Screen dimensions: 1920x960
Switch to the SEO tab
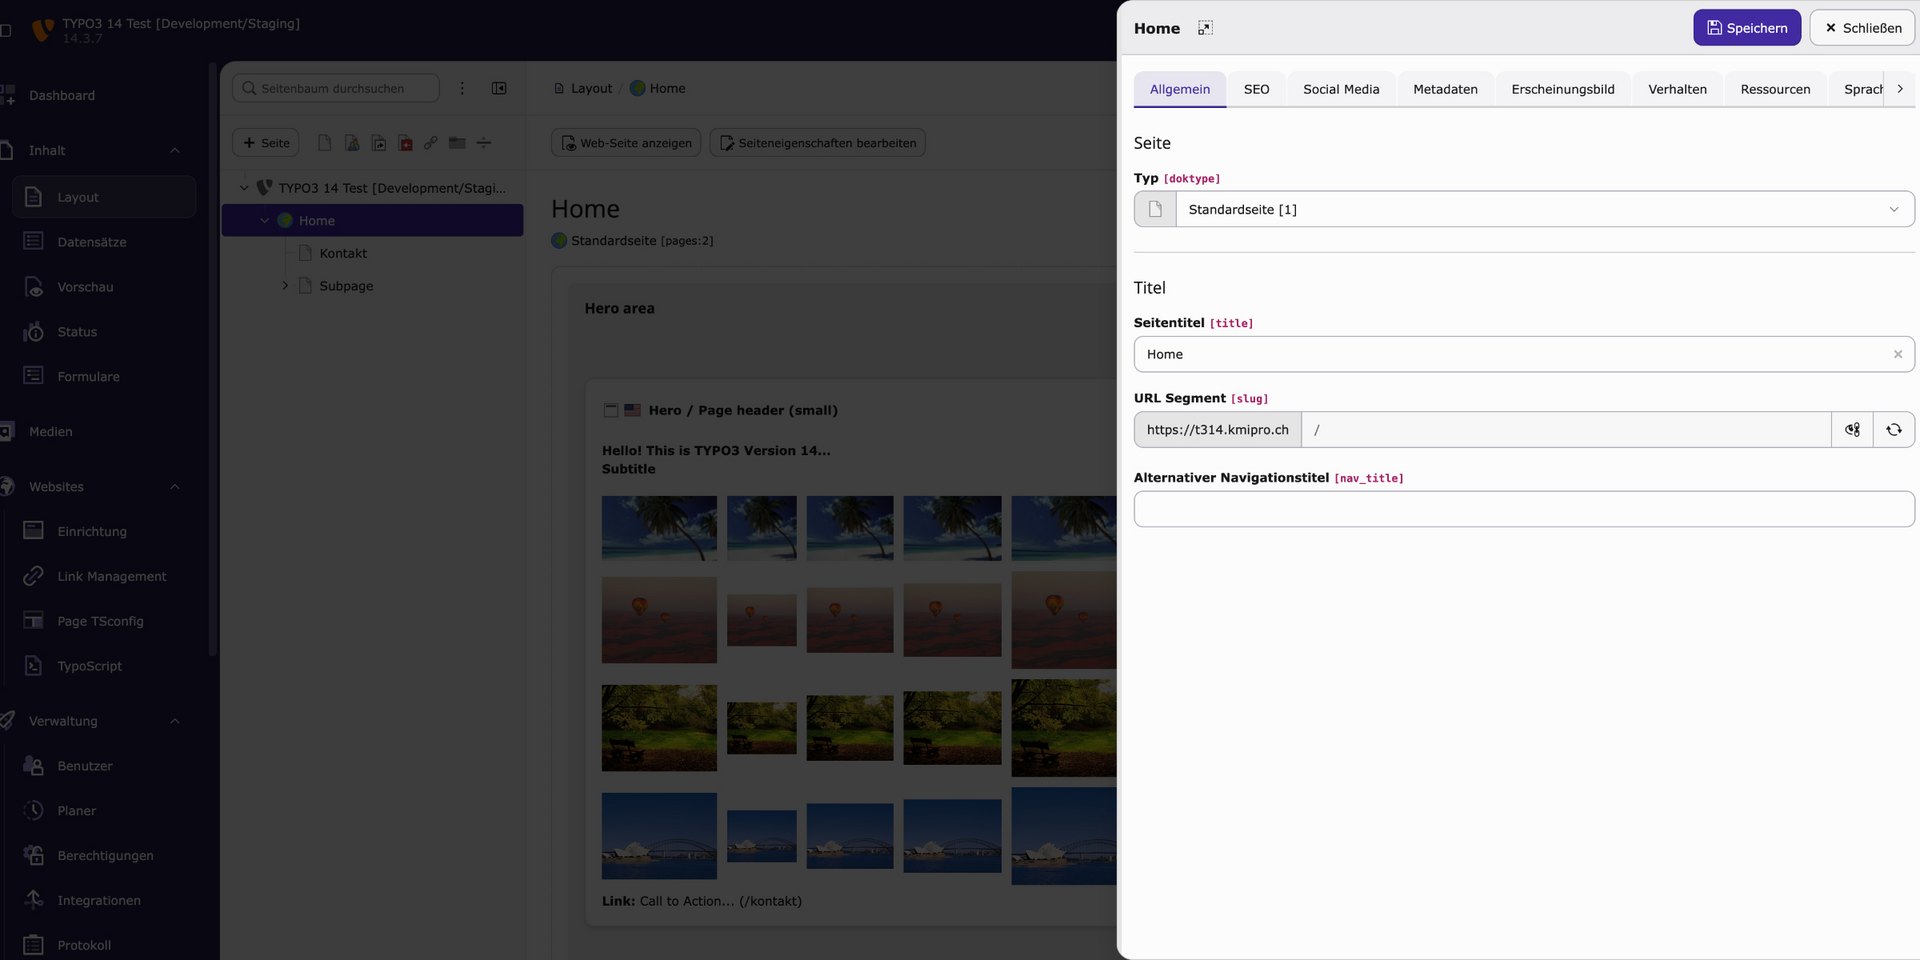click(1256, 89)
